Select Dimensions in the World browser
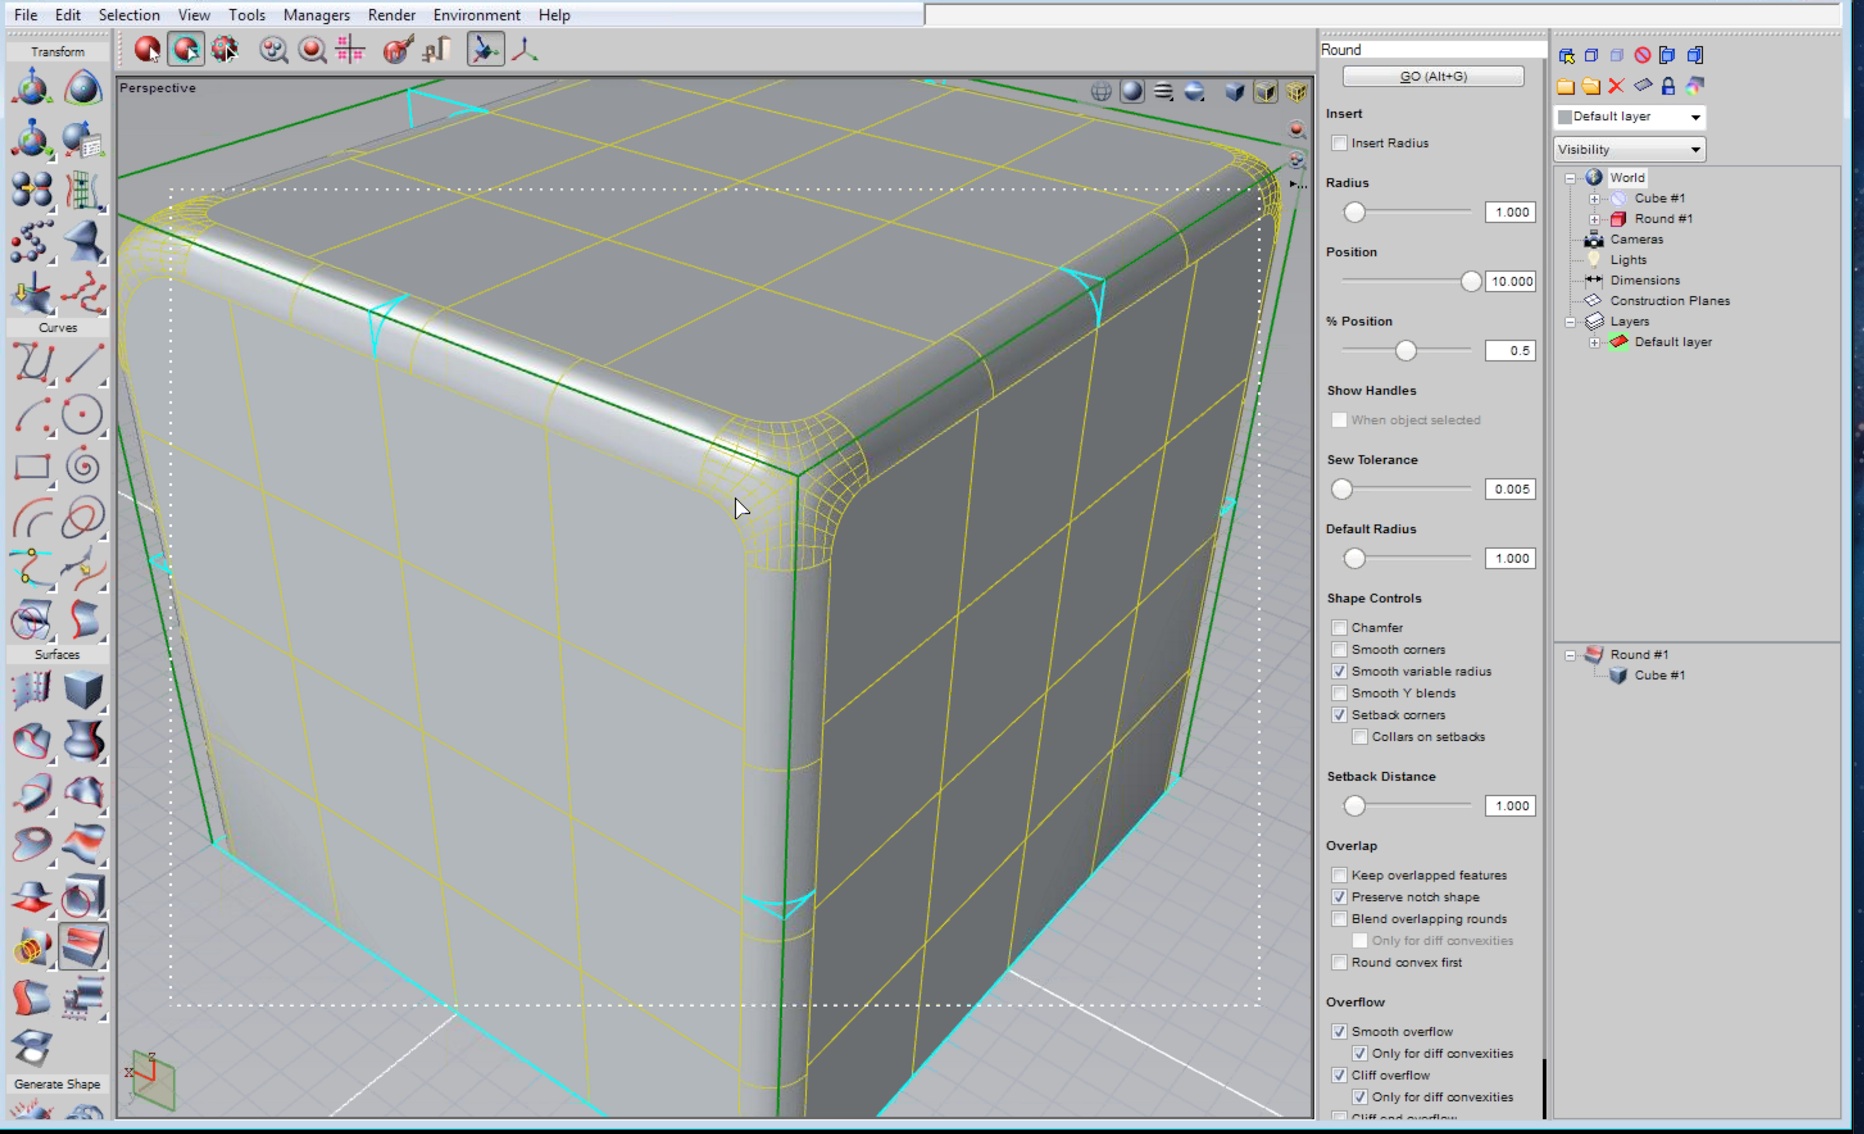1864x1134 pixels. click(x=1645, y=280)
